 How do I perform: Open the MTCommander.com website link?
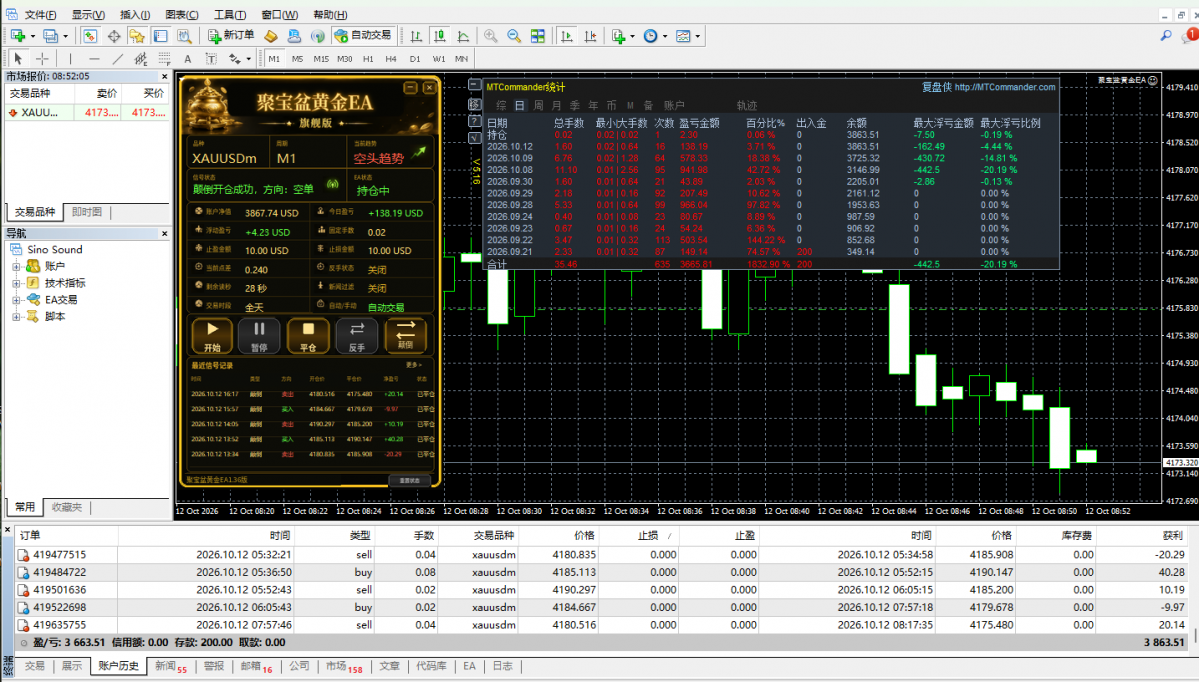(x=1005, y=87)
